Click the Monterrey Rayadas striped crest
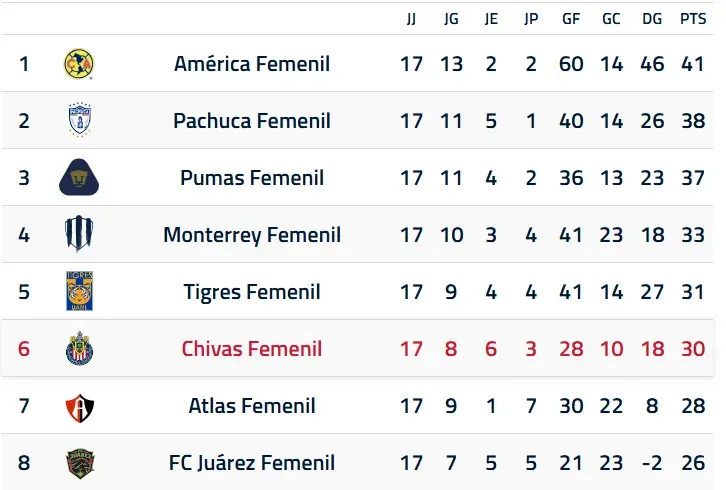This screenshot has height=490, width=726. click(79, 234)
